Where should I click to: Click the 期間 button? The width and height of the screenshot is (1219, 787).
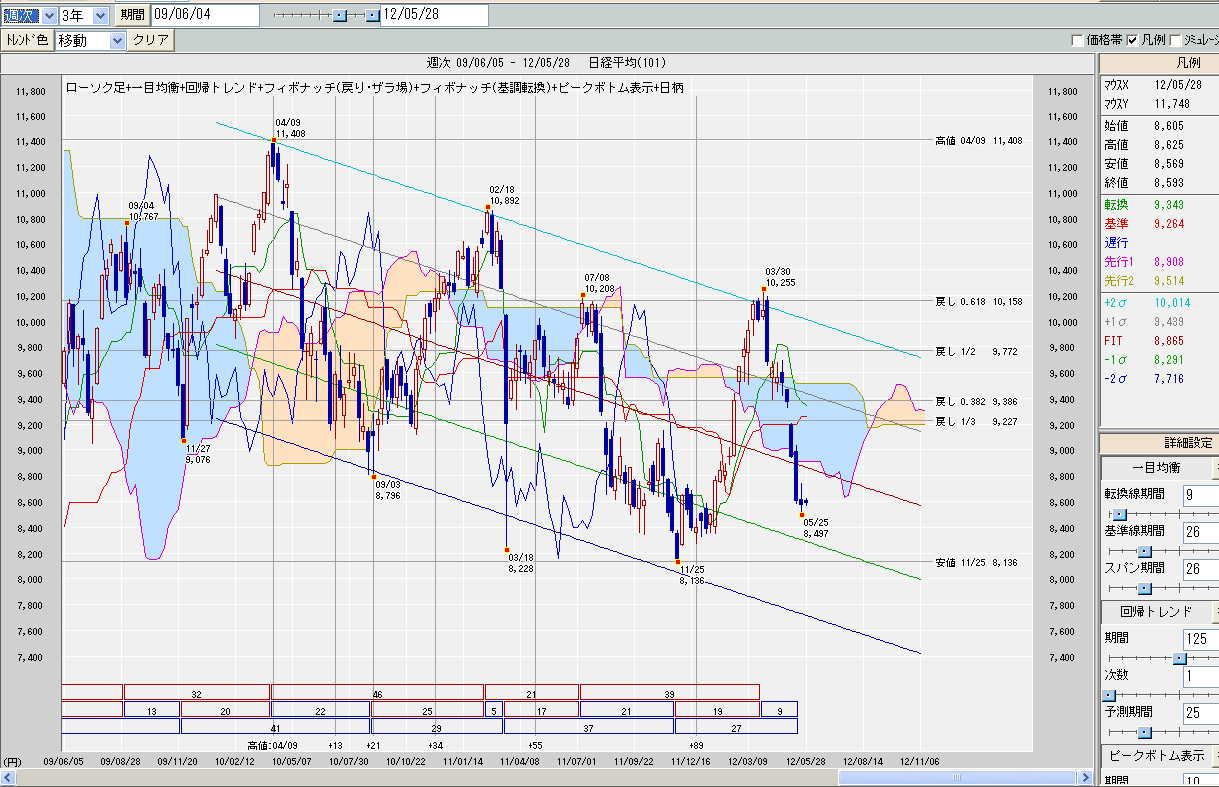click(x=131, y=15)
